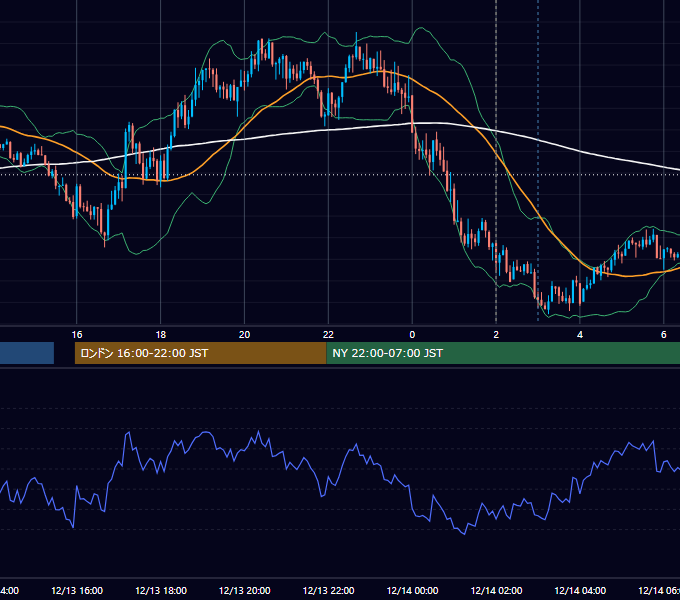Click the 2 hour label on price chart axis
680x600 pixels.
tap(496, 335)
